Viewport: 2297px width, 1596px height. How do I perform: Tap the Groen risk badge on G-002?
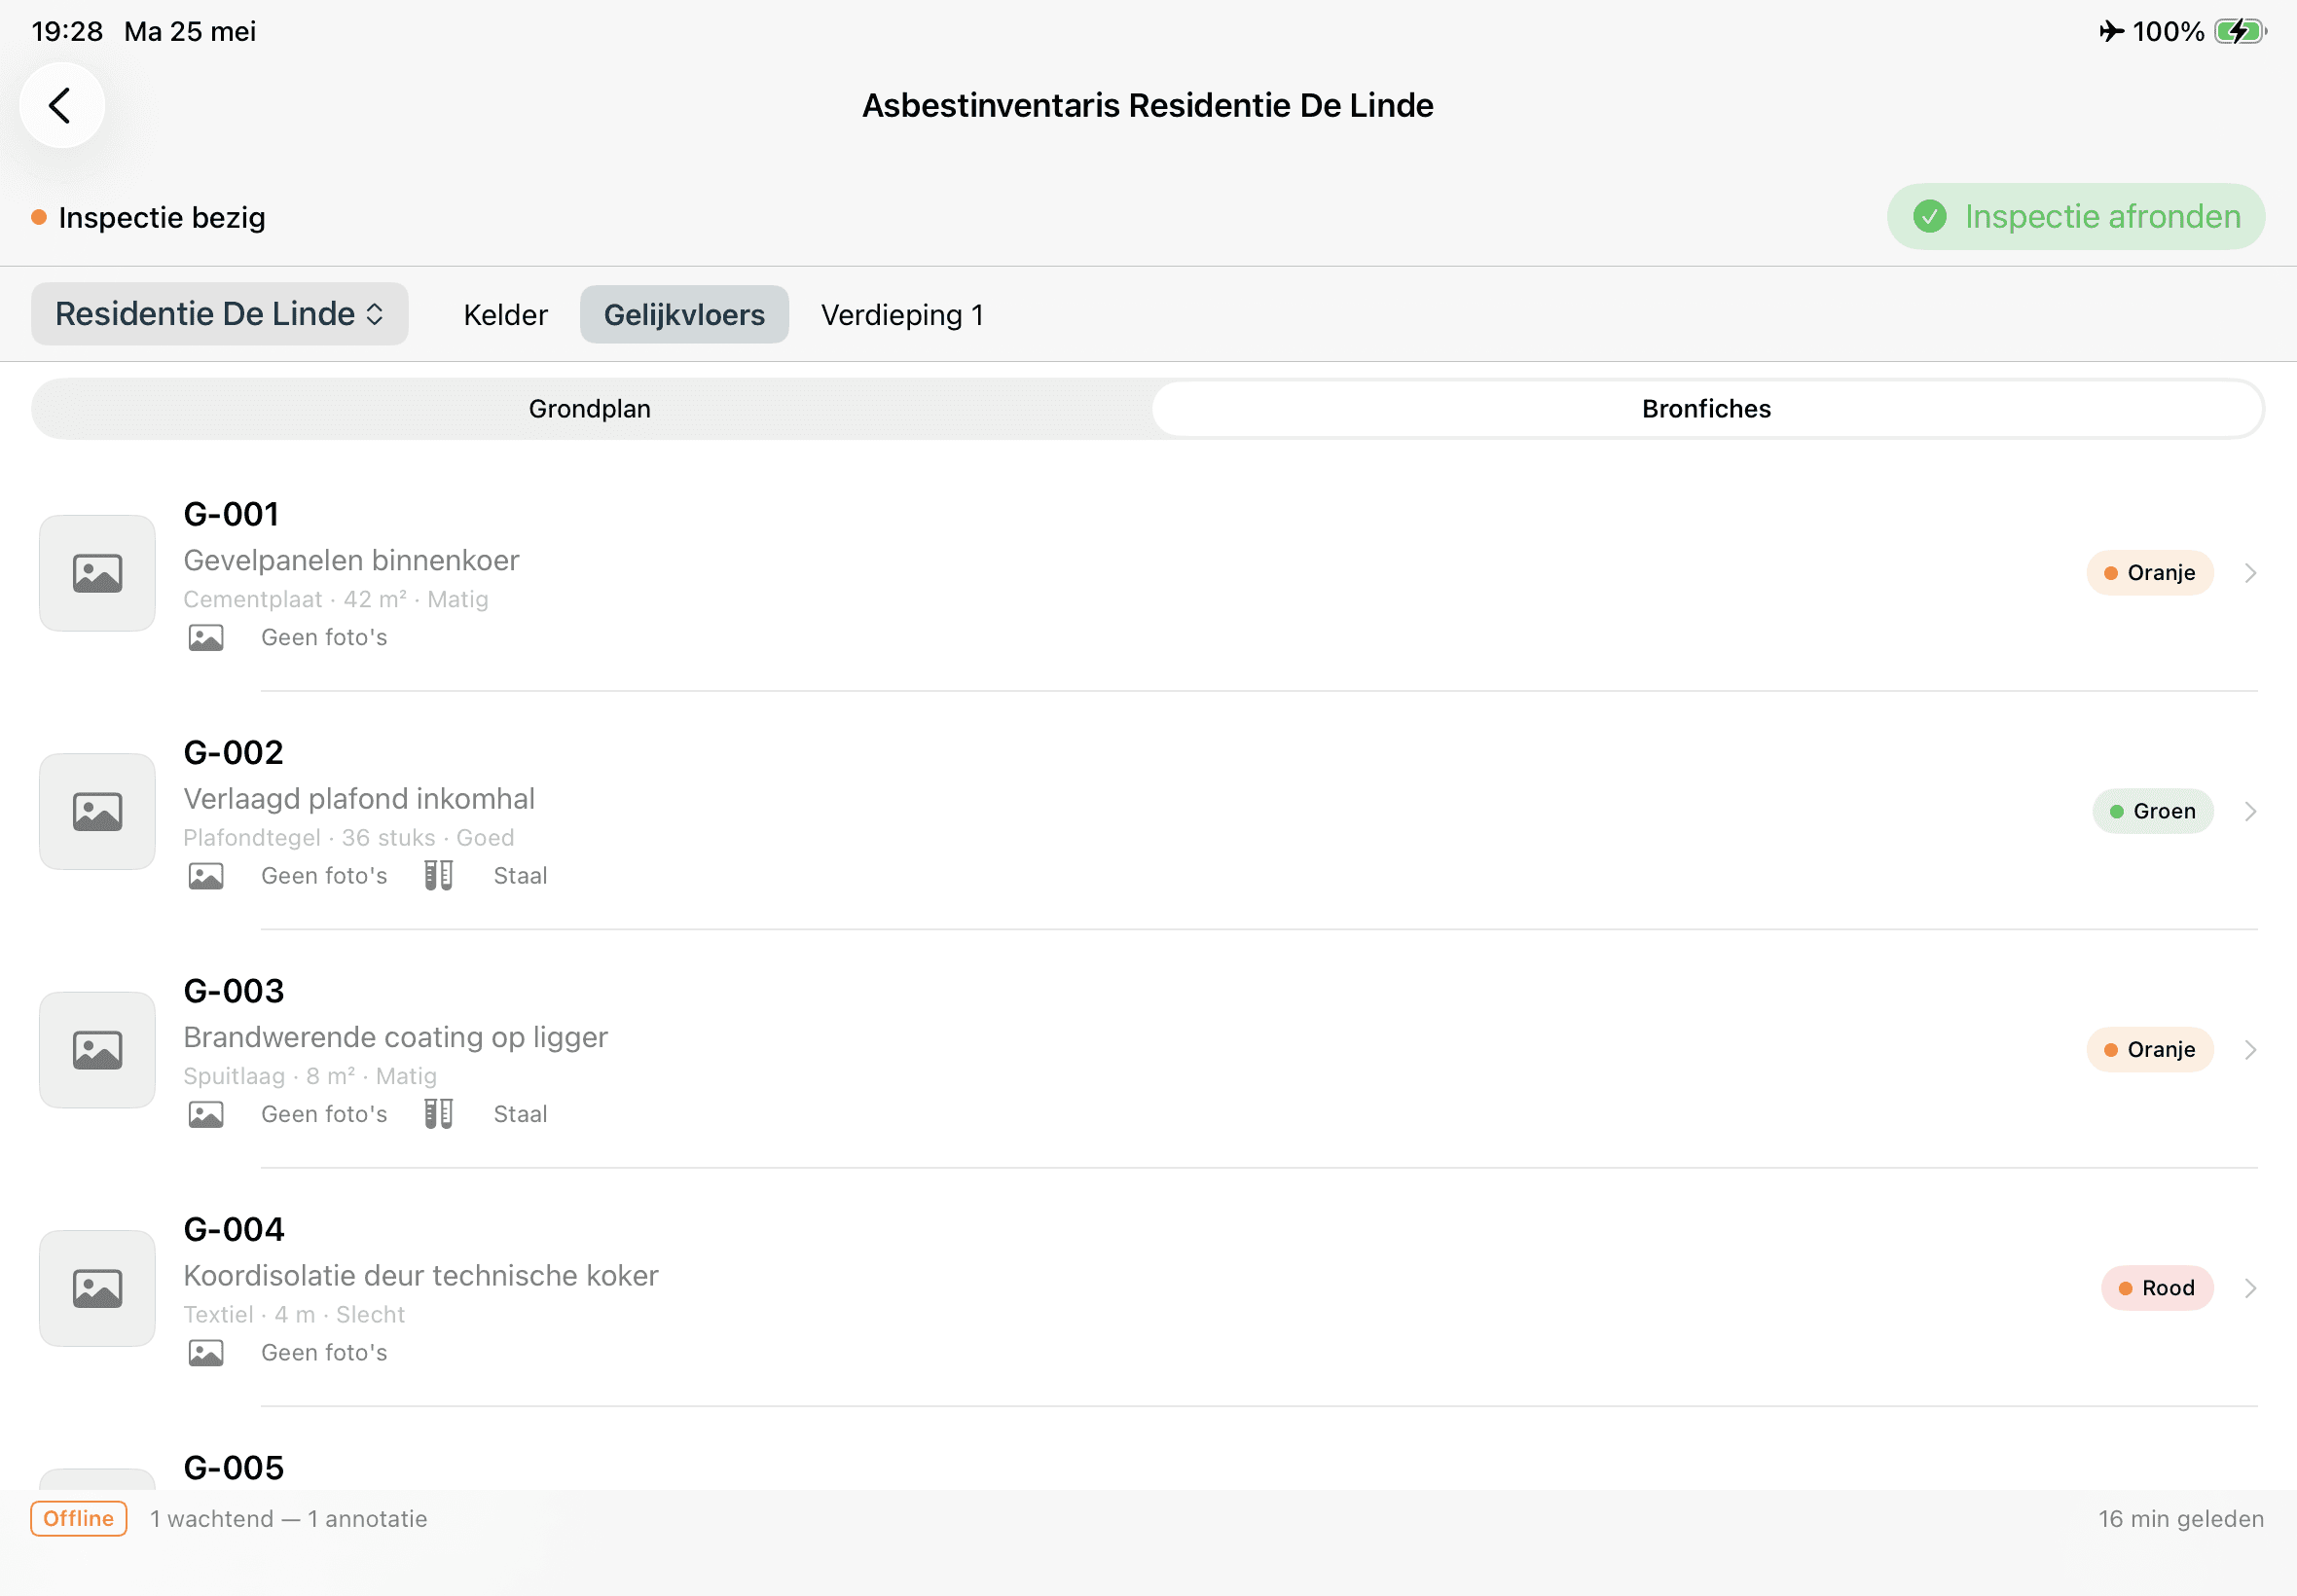click(2152, 811)
